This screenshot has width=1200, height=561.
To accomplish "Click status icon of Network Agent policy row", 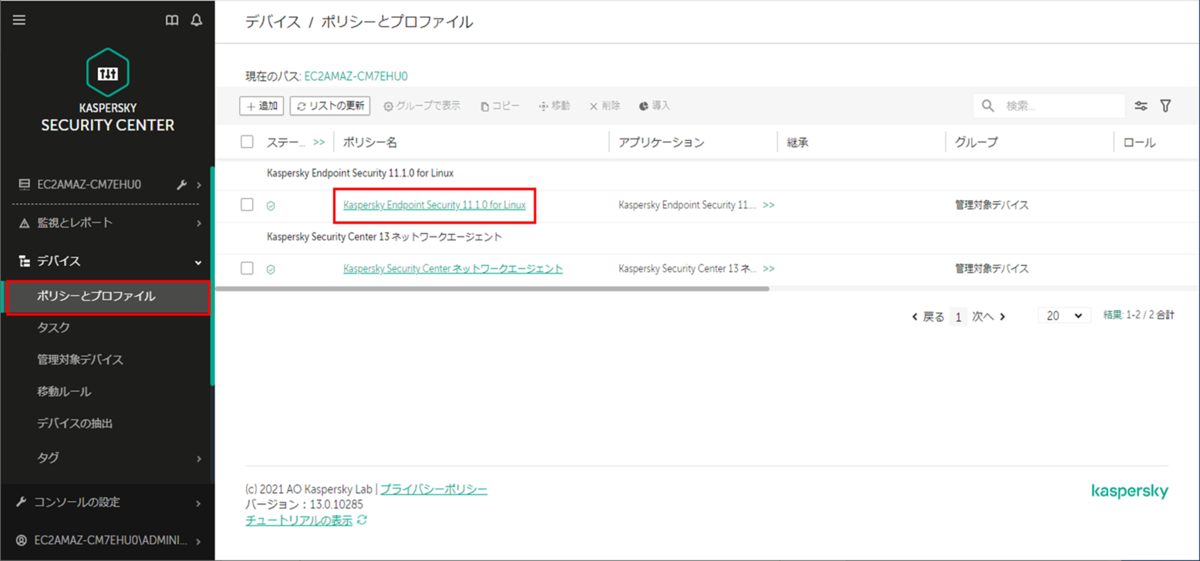I will pos(270,269).
